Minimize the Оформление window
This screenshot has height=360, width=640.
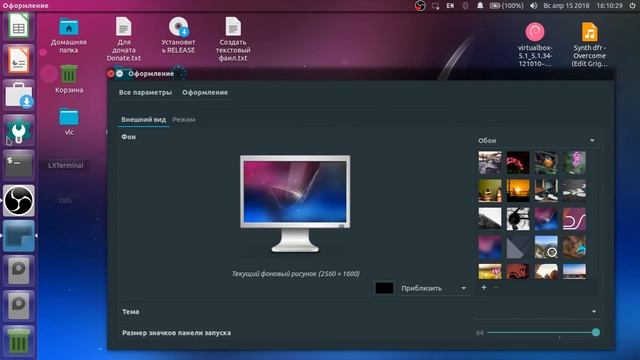click(x=120, y=73)
